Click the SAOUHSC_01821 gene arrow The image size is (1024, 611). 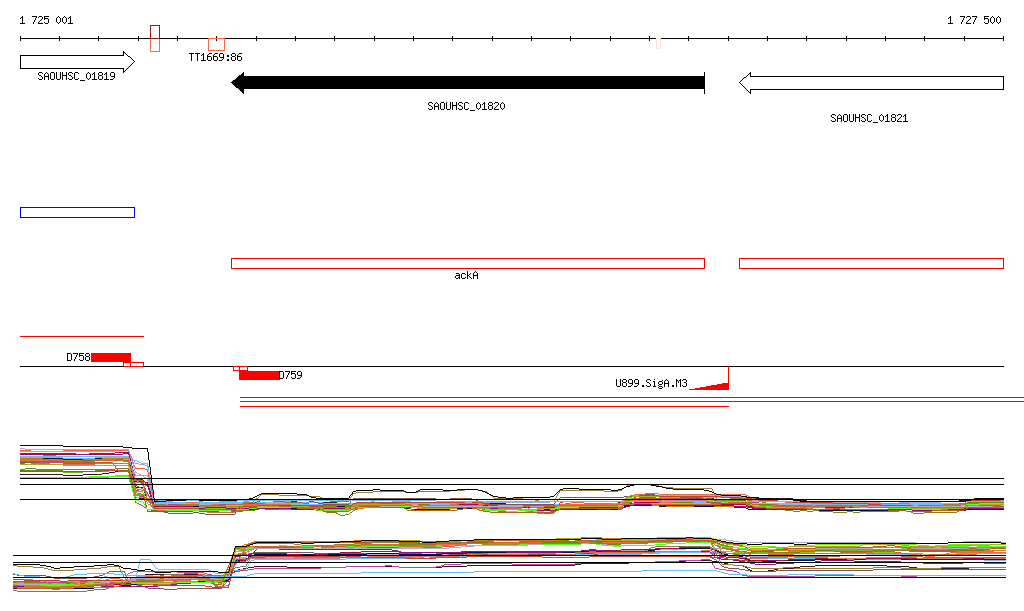point(871,83)
